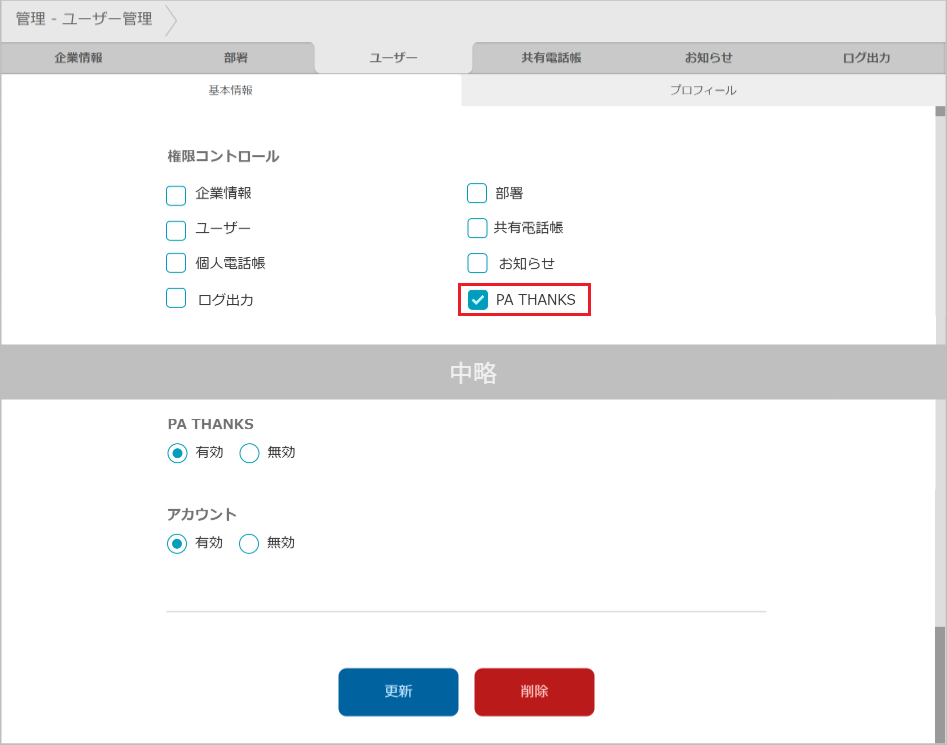947x745 pixels.
Task: Enable the ユーザー permission checkbox
Action: tap(176, 230)
